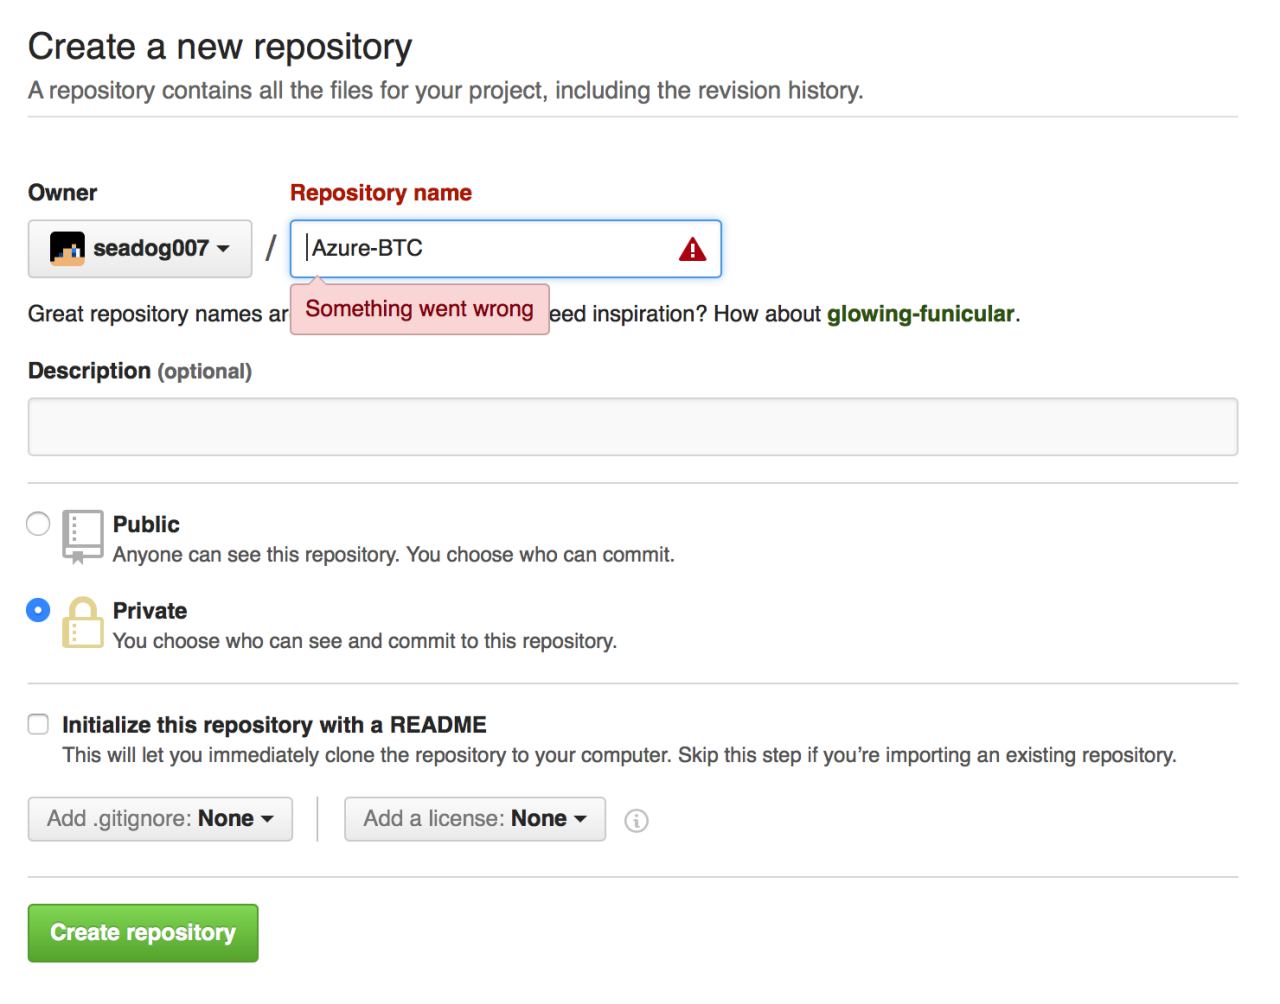Select the Private radio button

[38, 610]
